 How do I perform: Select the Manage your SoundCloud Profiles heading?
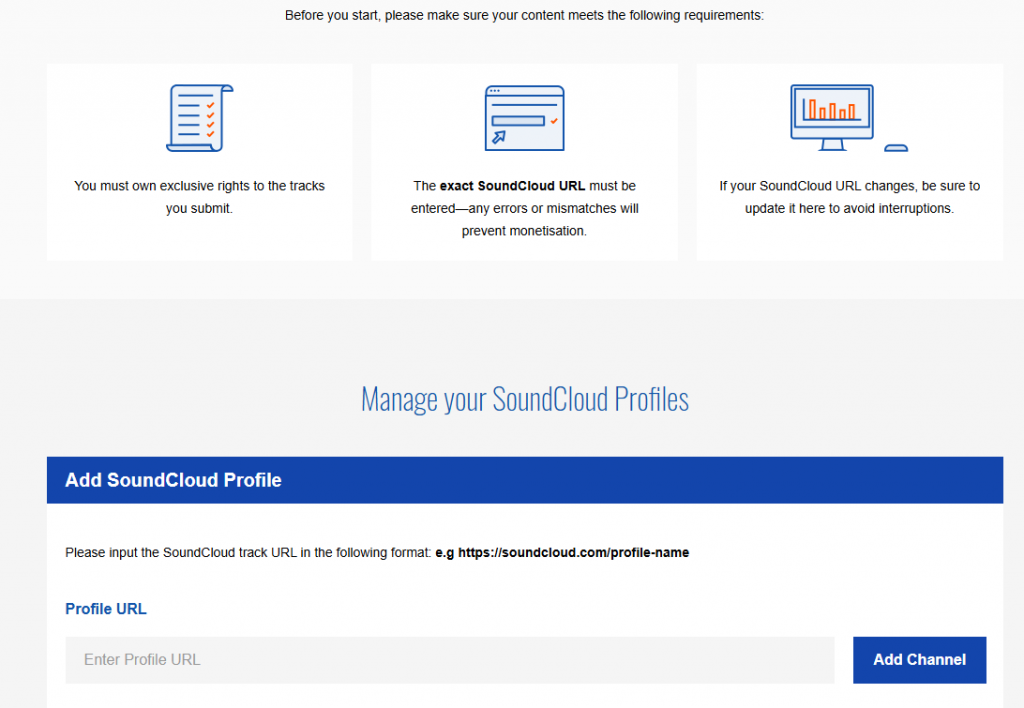point(524,400)
